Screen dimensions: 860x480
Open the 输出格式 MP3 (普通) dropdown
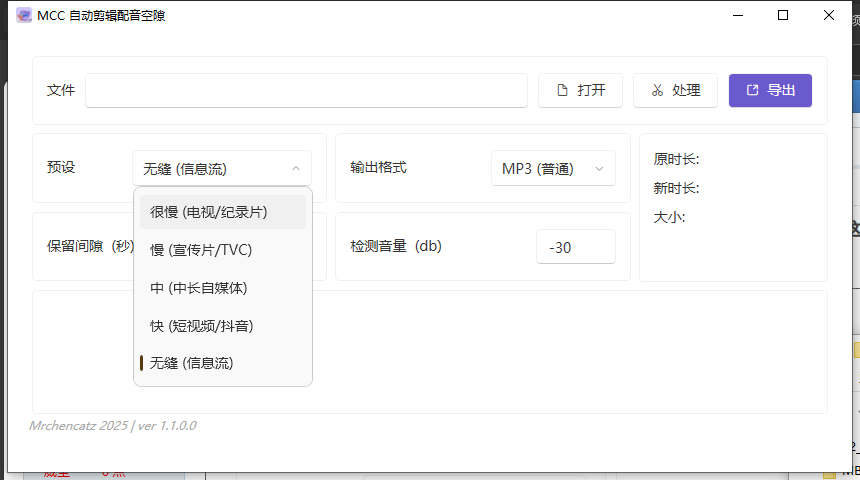(553, 168)
